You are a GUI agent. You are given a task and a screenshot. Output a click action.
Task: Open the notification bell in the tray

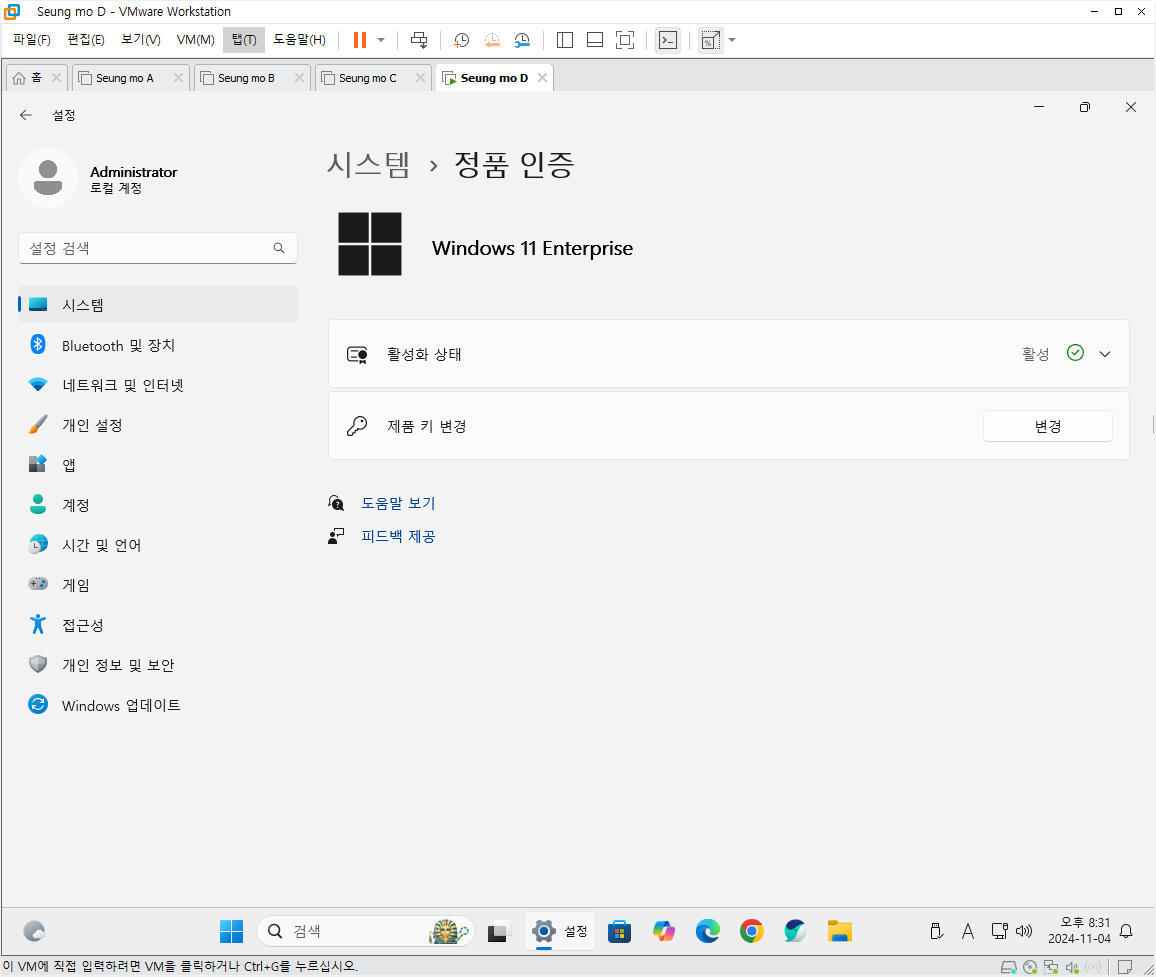pyautogui.click(x=1126, y=931)
